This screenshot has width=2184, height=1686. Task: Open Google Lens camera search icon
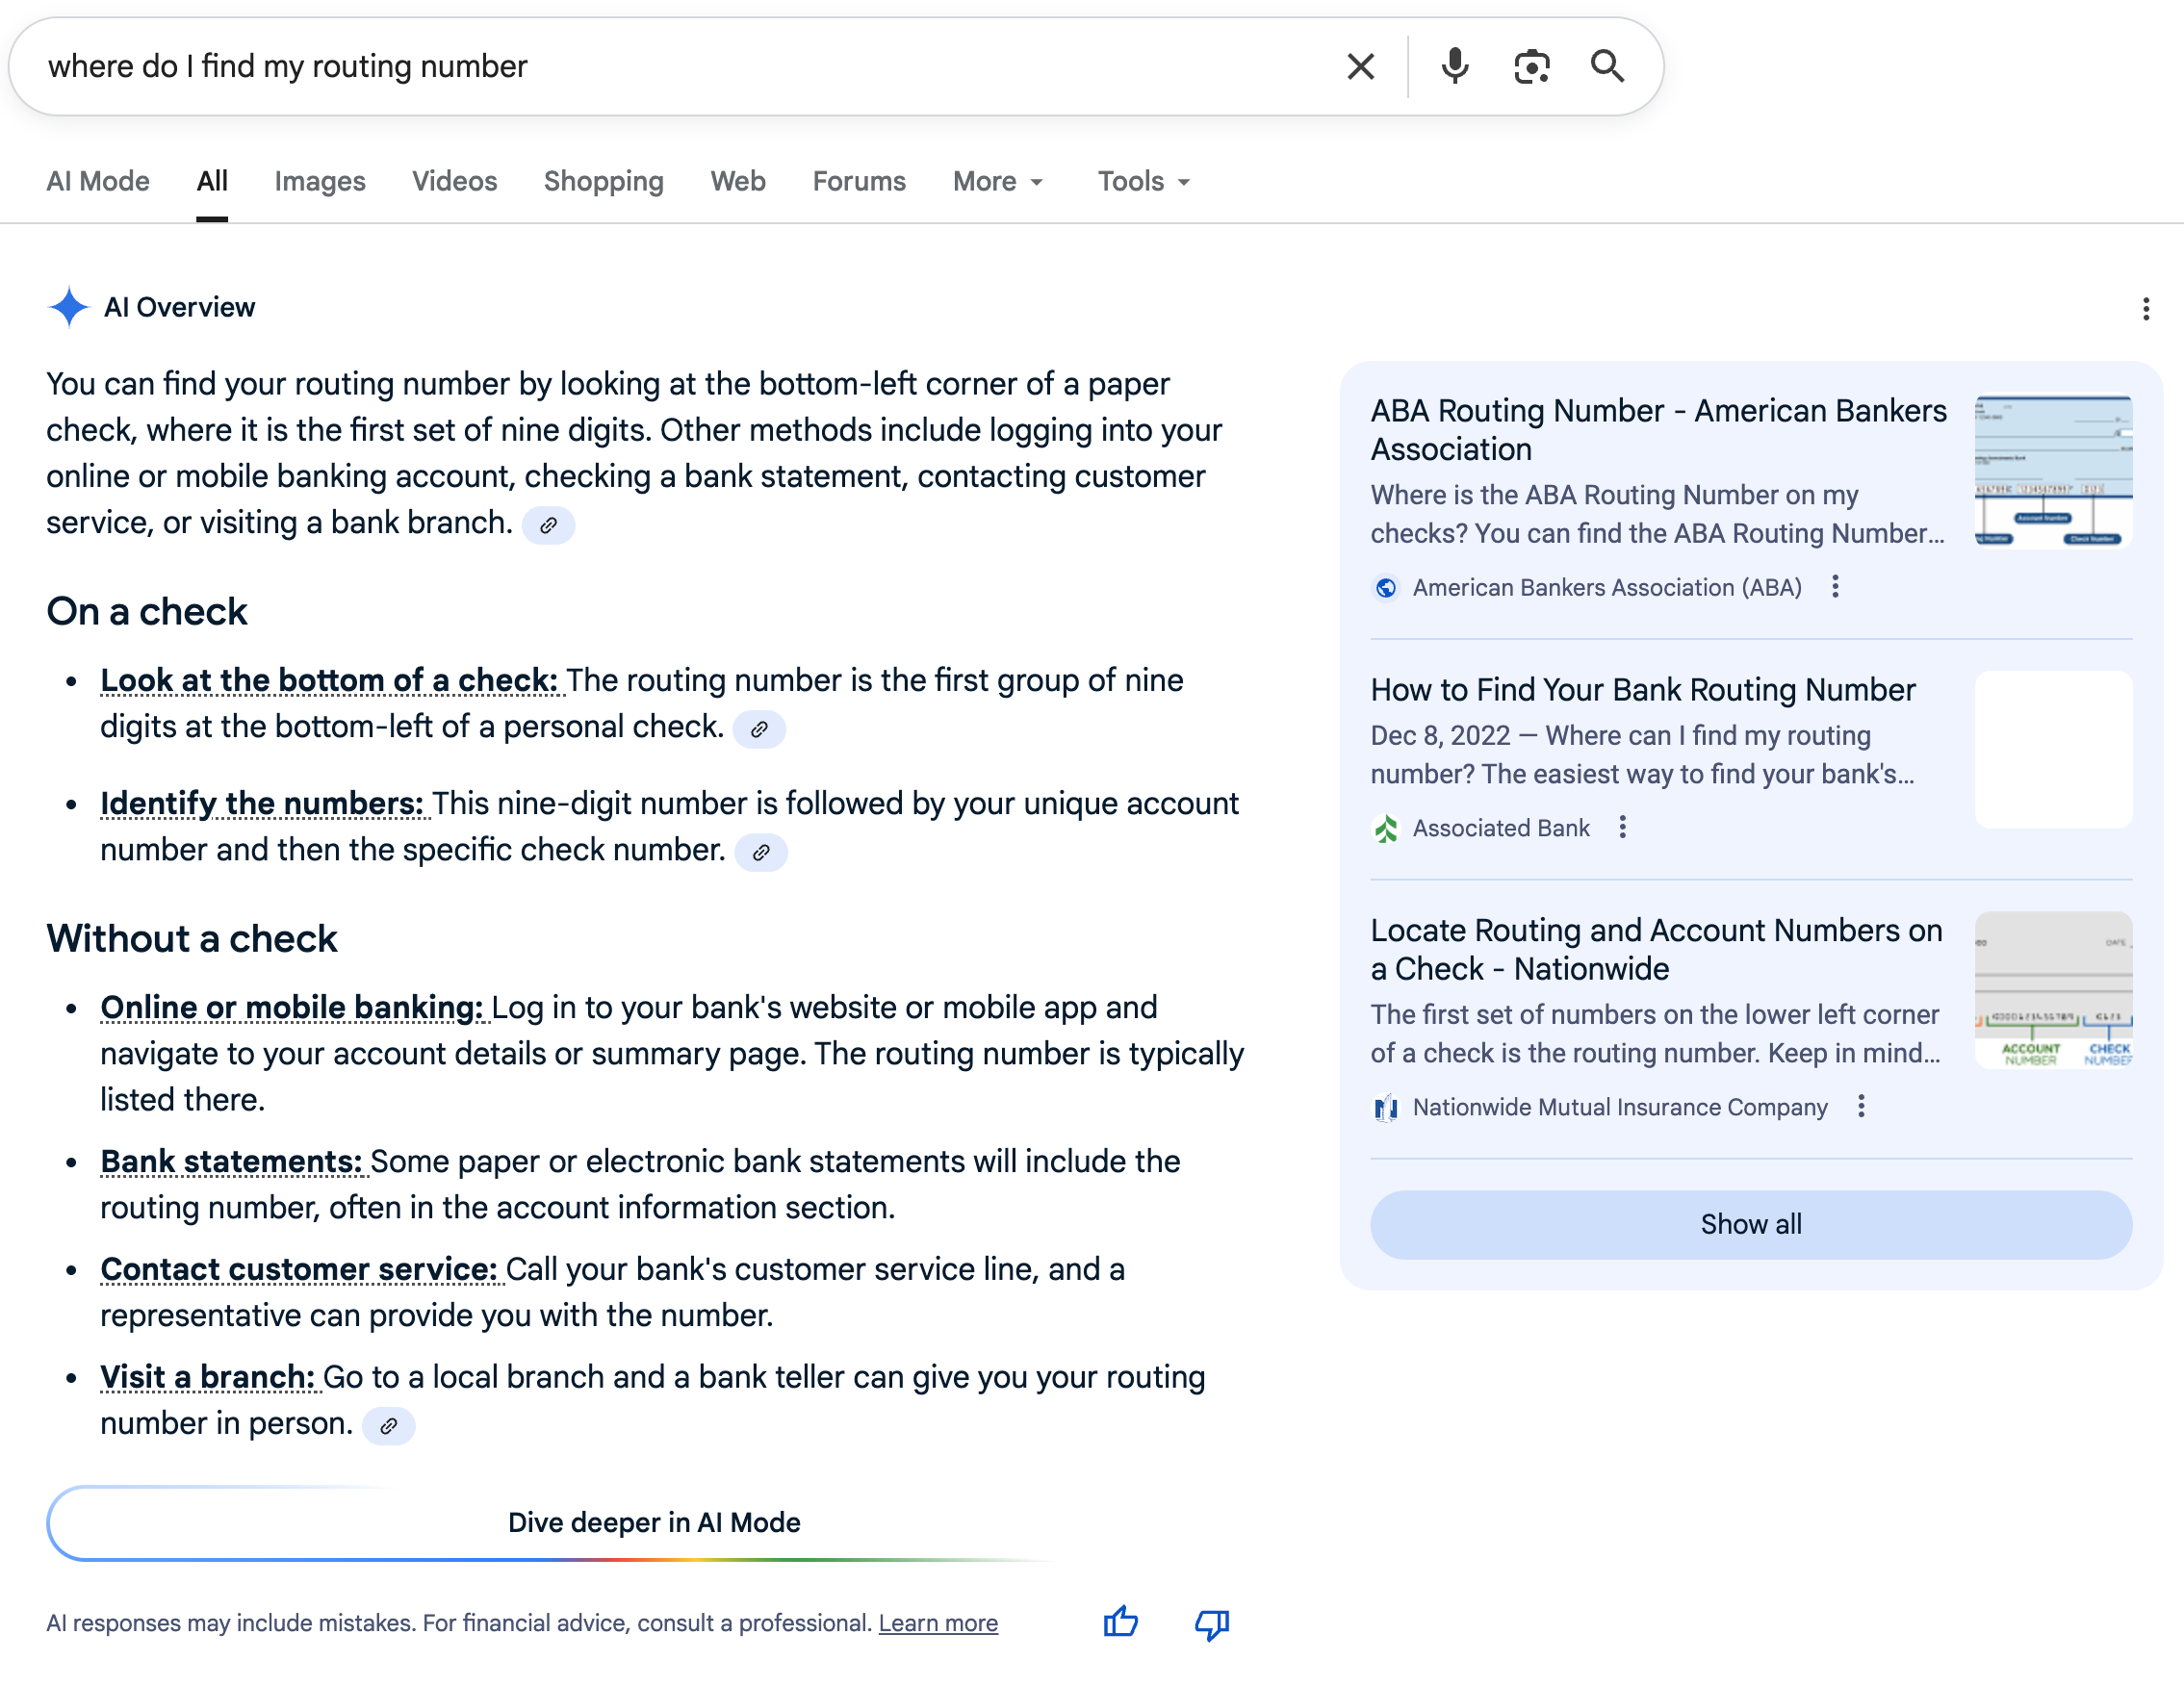[1531, 66]
